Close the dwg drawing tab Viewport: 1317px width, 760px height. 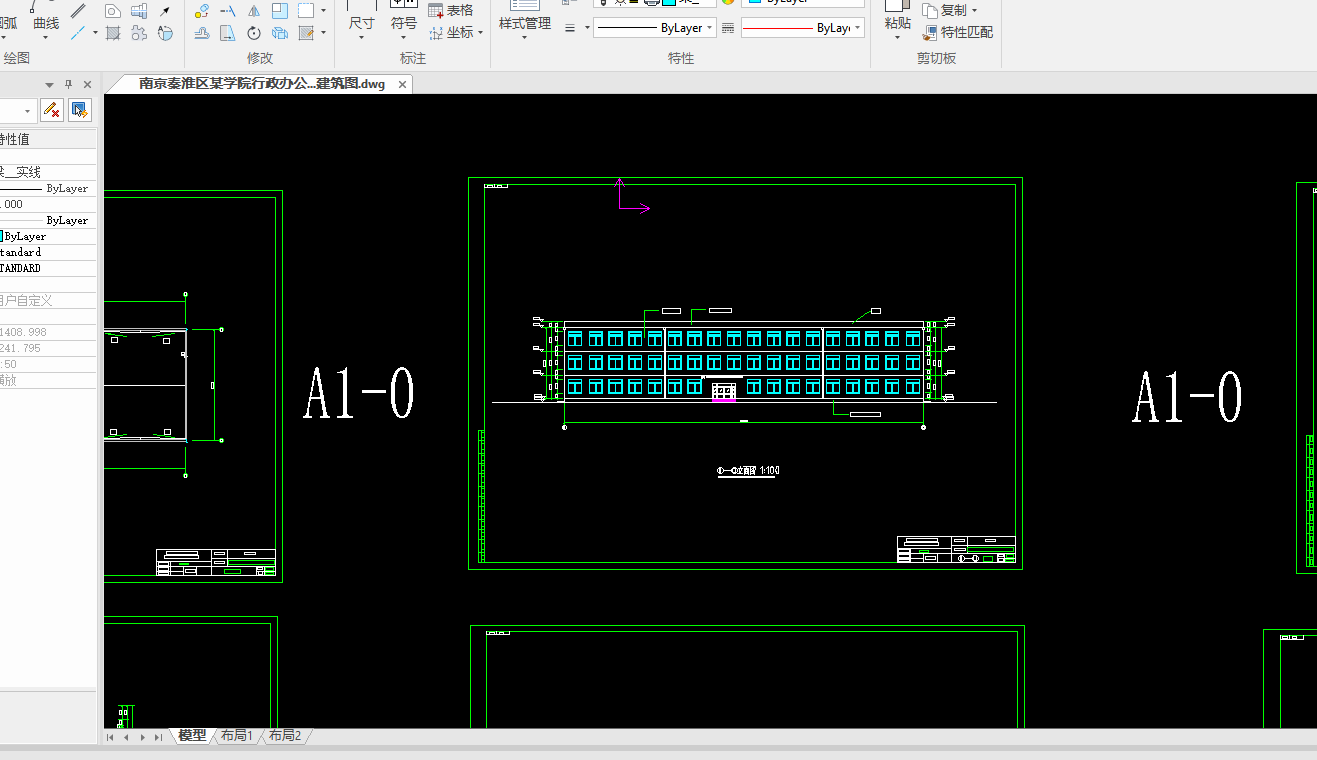pos(403,85)
